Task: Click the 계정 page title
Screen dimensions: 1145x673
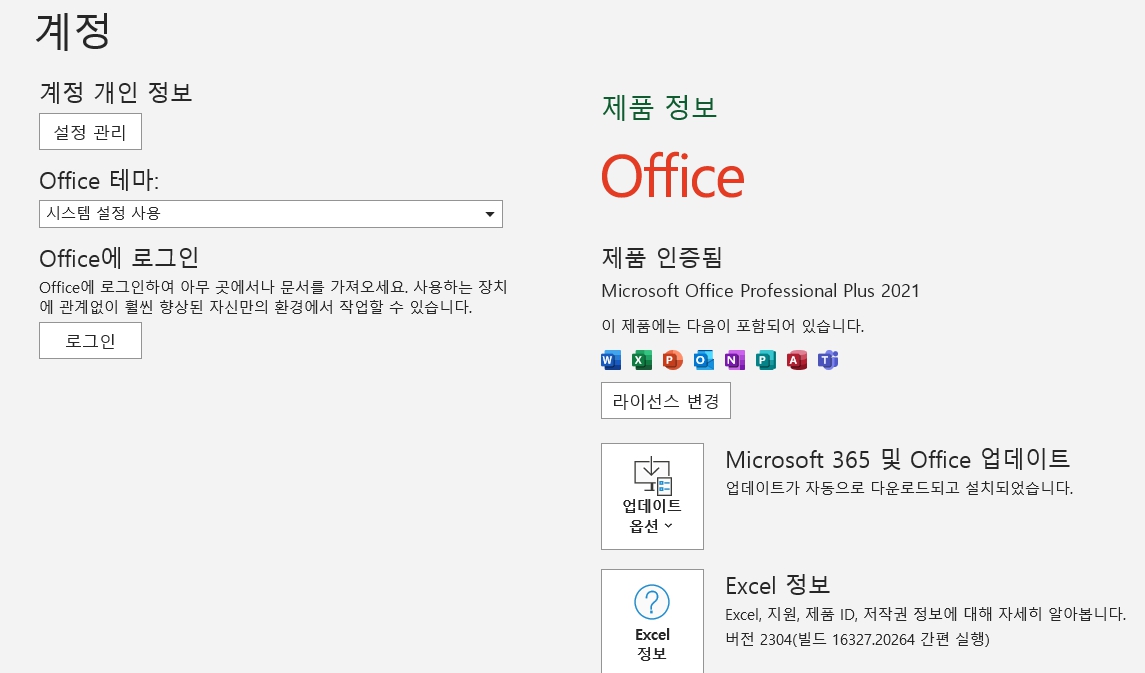Action: tap(73, 31)
